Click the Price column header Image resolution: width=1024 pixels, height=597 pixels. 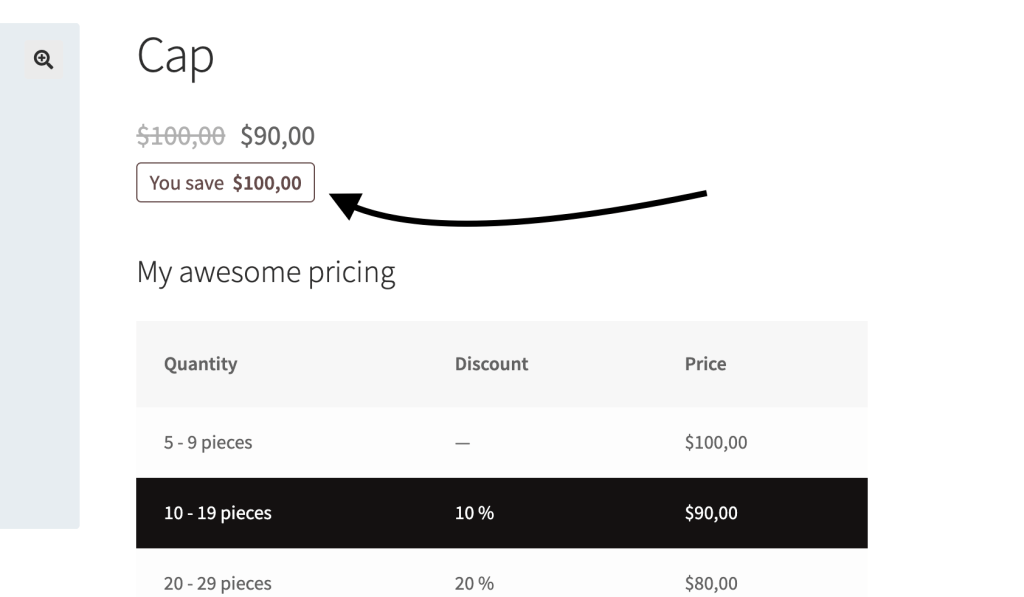(x=705, y=364)
